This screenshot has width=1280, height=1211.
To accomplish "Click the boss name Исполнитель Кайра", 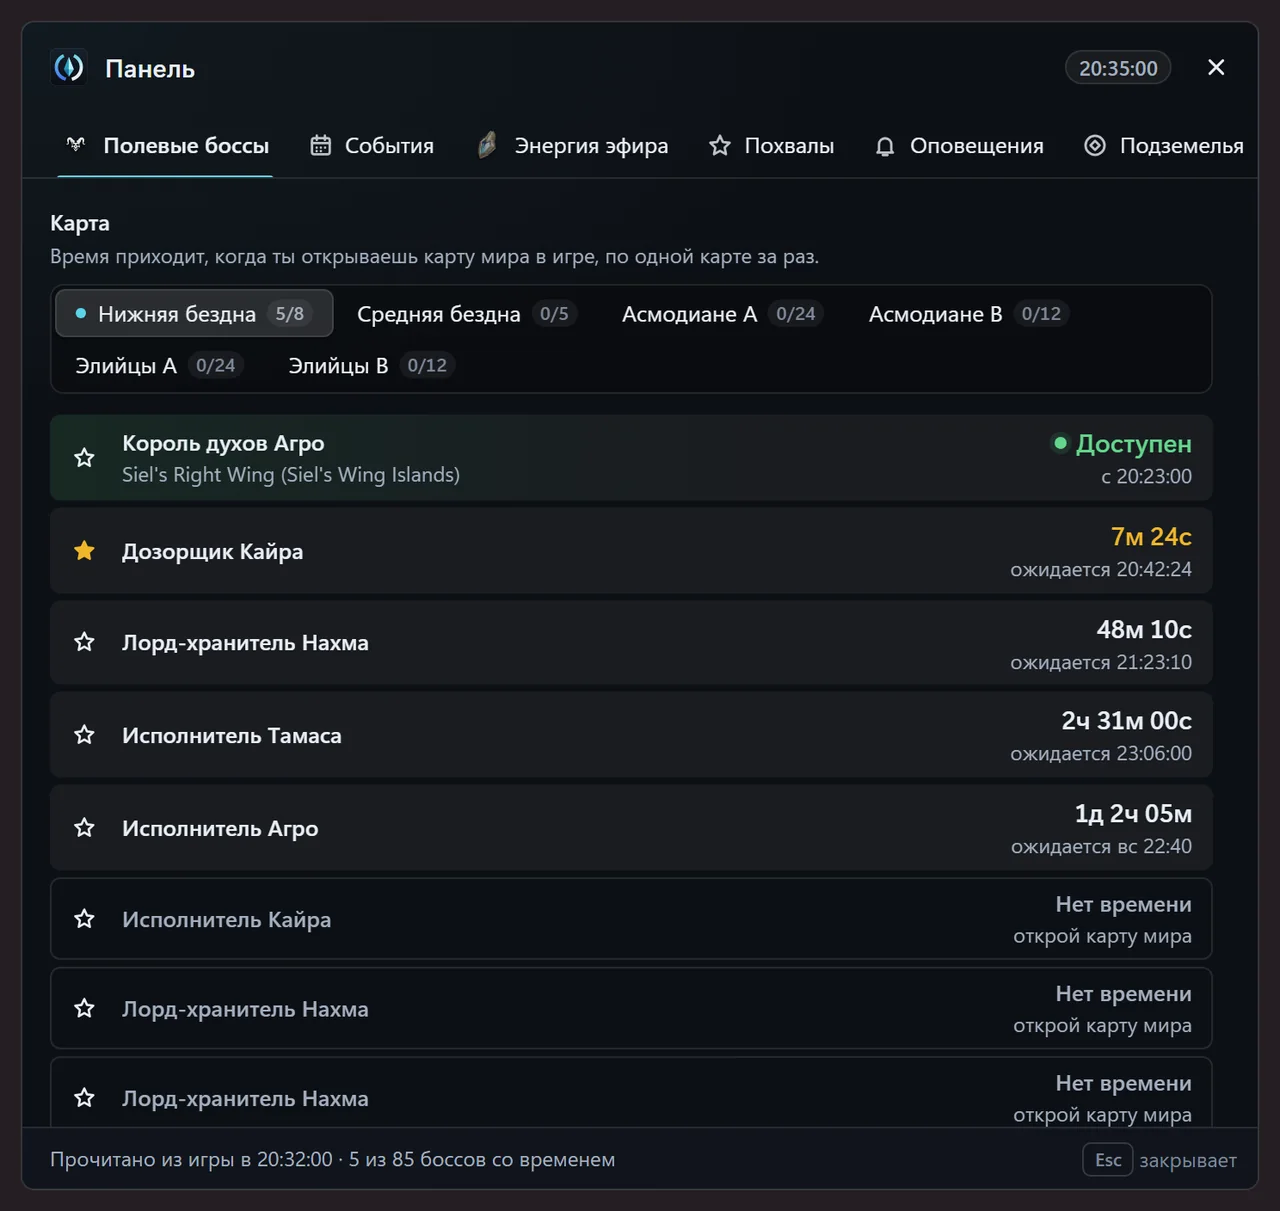I will (226, 919).
